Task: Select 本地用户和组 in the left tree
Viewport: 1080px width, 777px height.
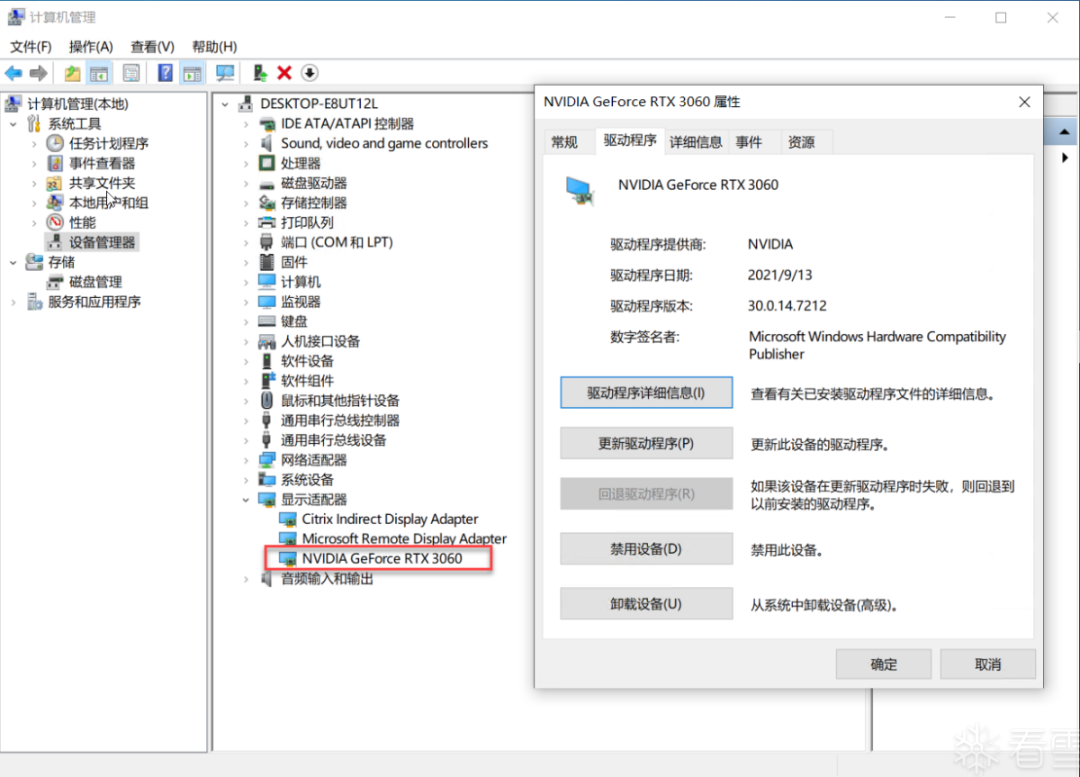Action: (x=109, y=203)
